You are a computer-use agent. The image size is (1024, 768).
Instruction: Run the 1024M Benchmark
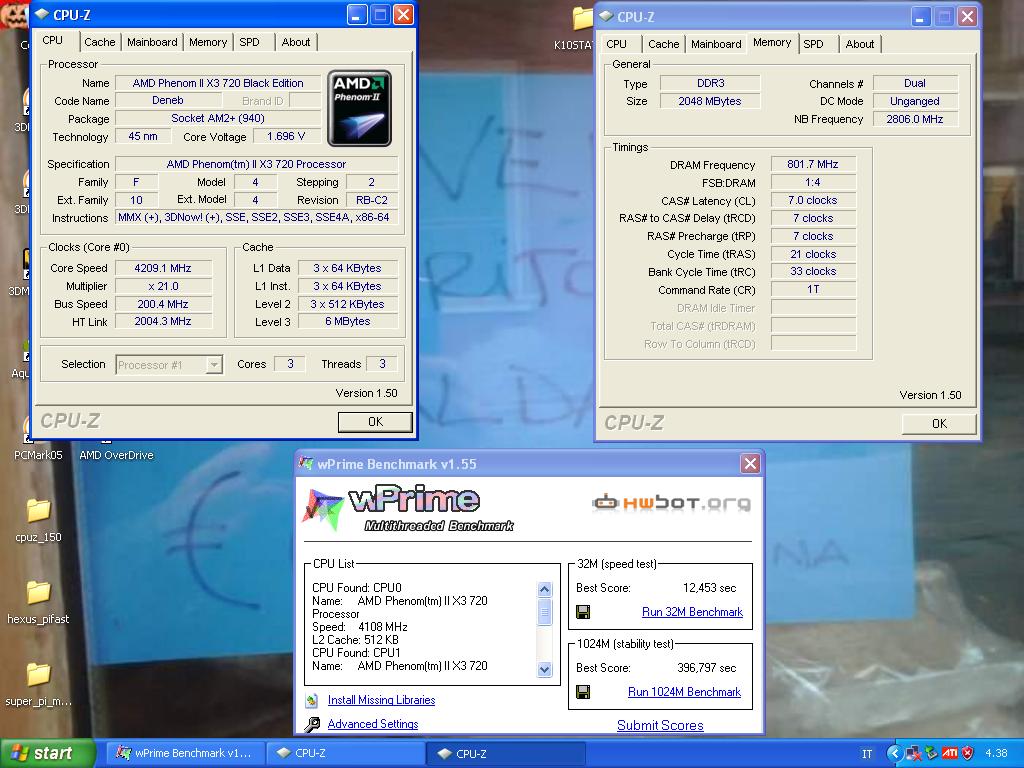coord(684,692)
